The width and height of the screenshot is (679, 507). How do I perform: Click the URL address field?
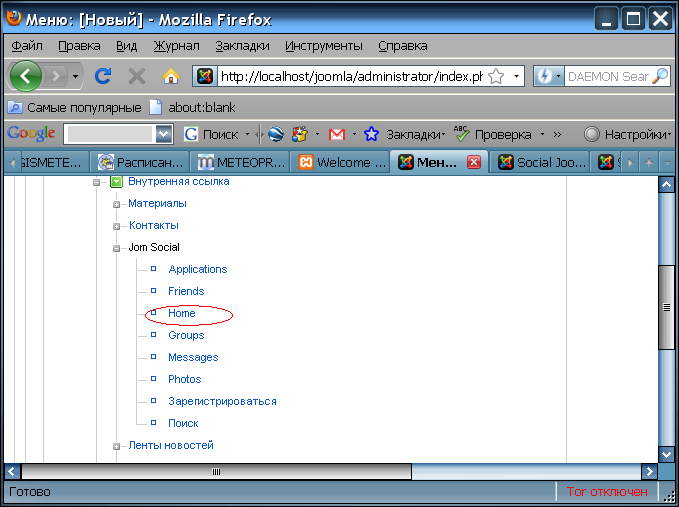[x=352, y=77]
